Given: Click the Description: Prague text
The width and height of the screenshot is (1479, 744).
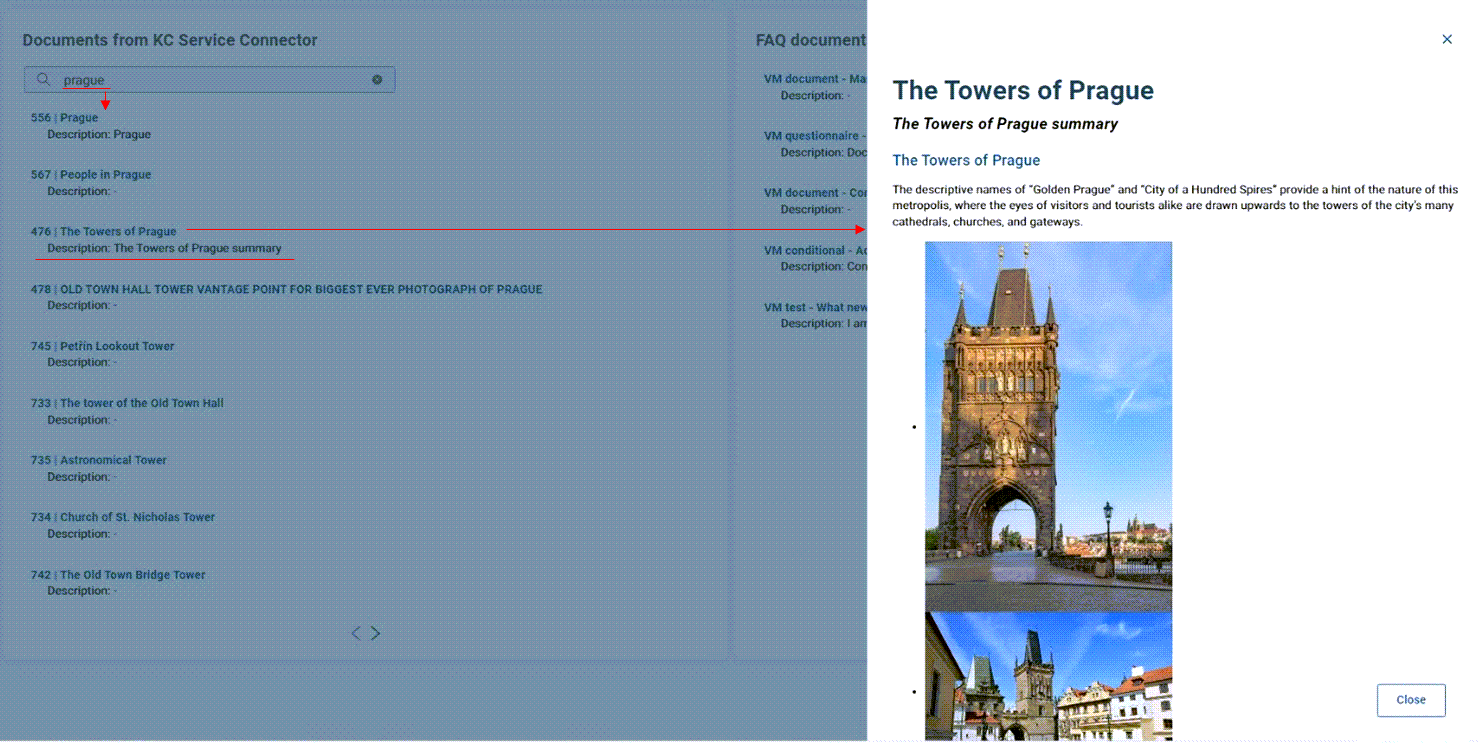Looking at the screenshot, I should [99, 135].
